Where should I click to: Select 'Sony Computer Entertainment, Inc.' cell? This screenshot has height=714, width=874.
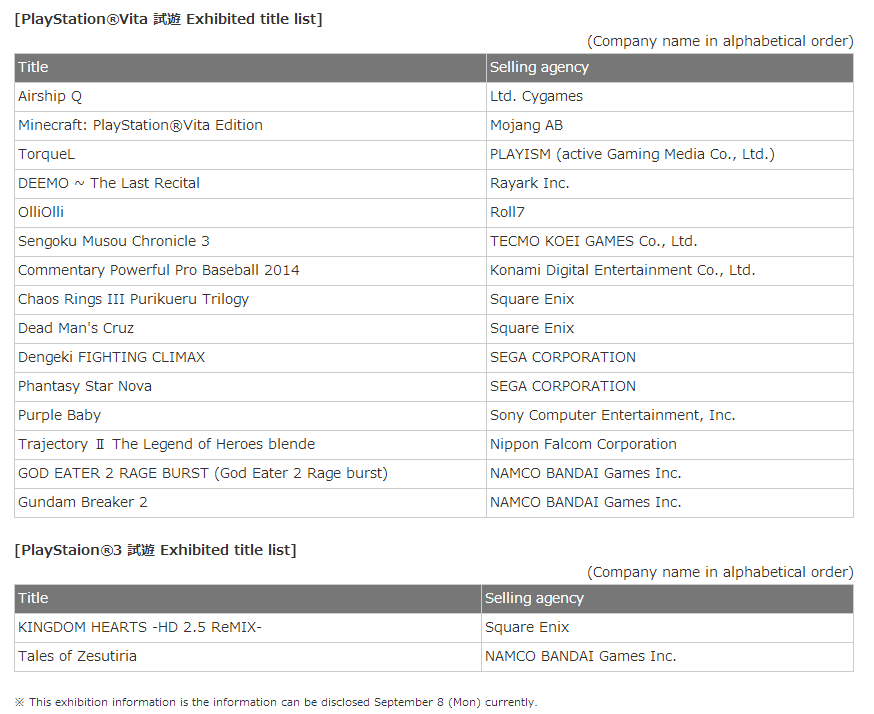pos(670,415)
